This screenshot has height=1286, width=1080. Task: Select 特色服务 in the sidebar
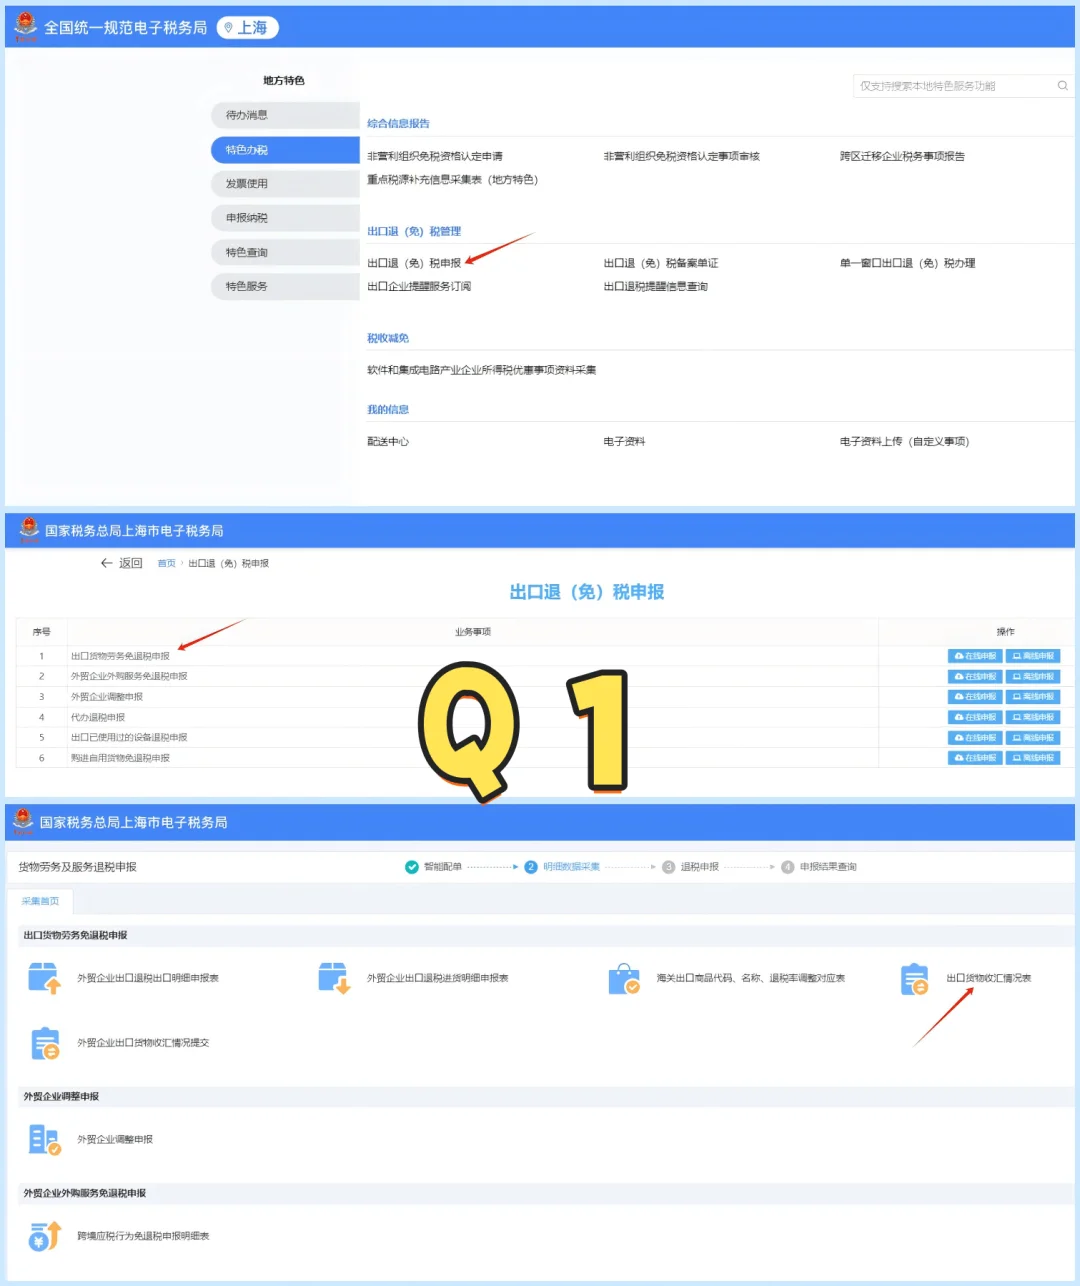coord(285,286)
